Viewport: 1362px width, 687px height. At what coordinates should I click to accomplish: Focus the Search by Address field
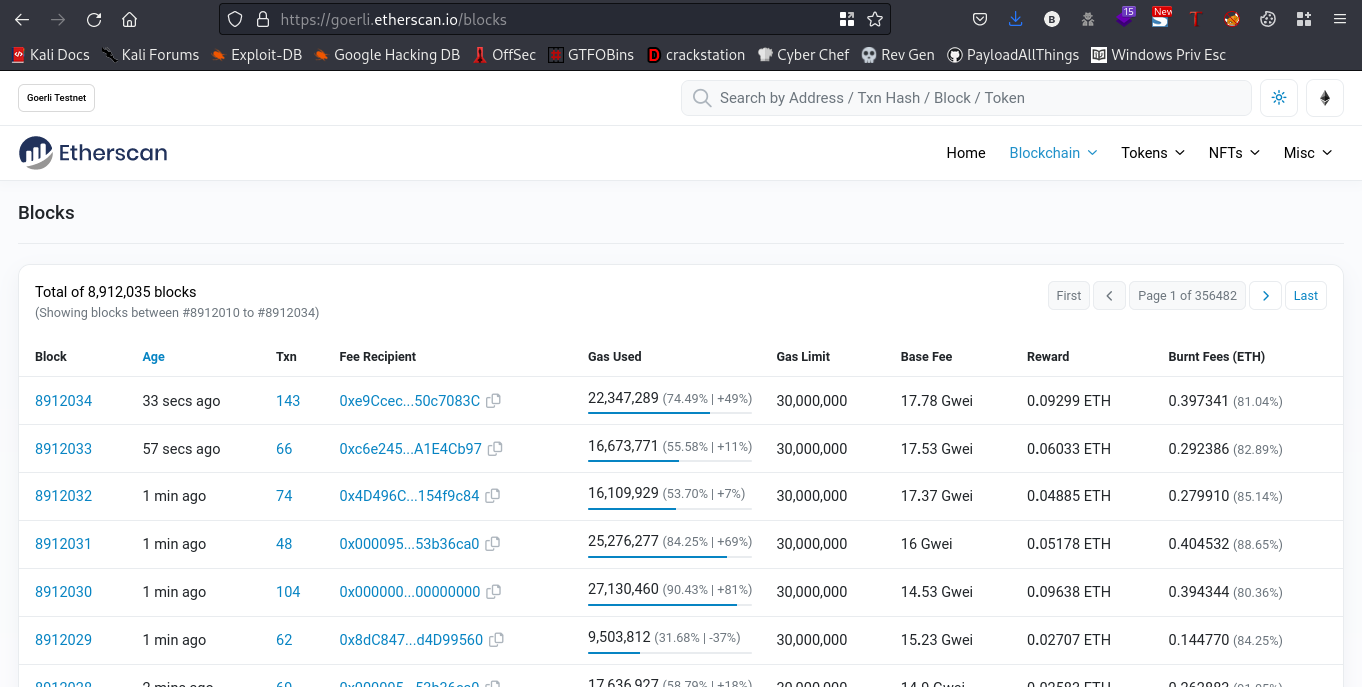coord(966,98)
